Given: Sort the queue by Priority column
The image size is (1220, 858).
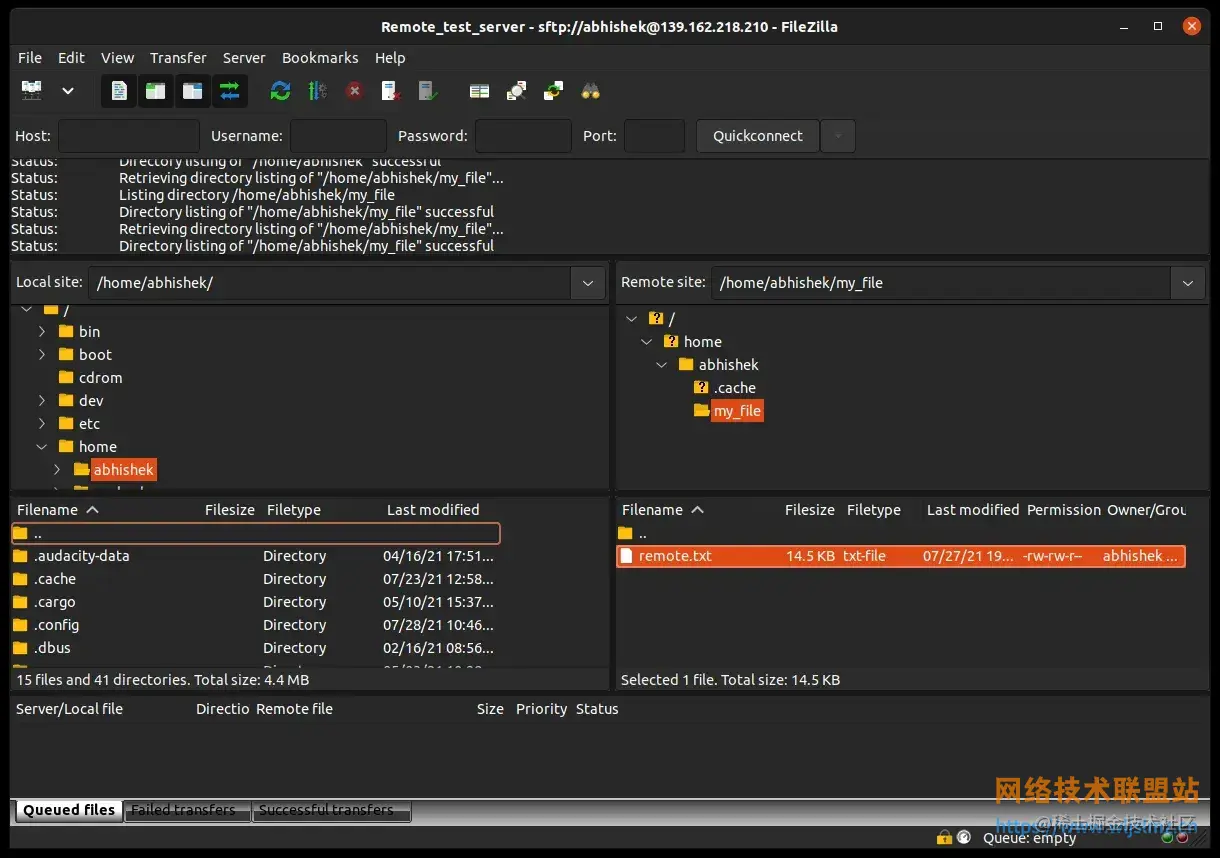Looking at the screenshot, I should click(541, 709).
